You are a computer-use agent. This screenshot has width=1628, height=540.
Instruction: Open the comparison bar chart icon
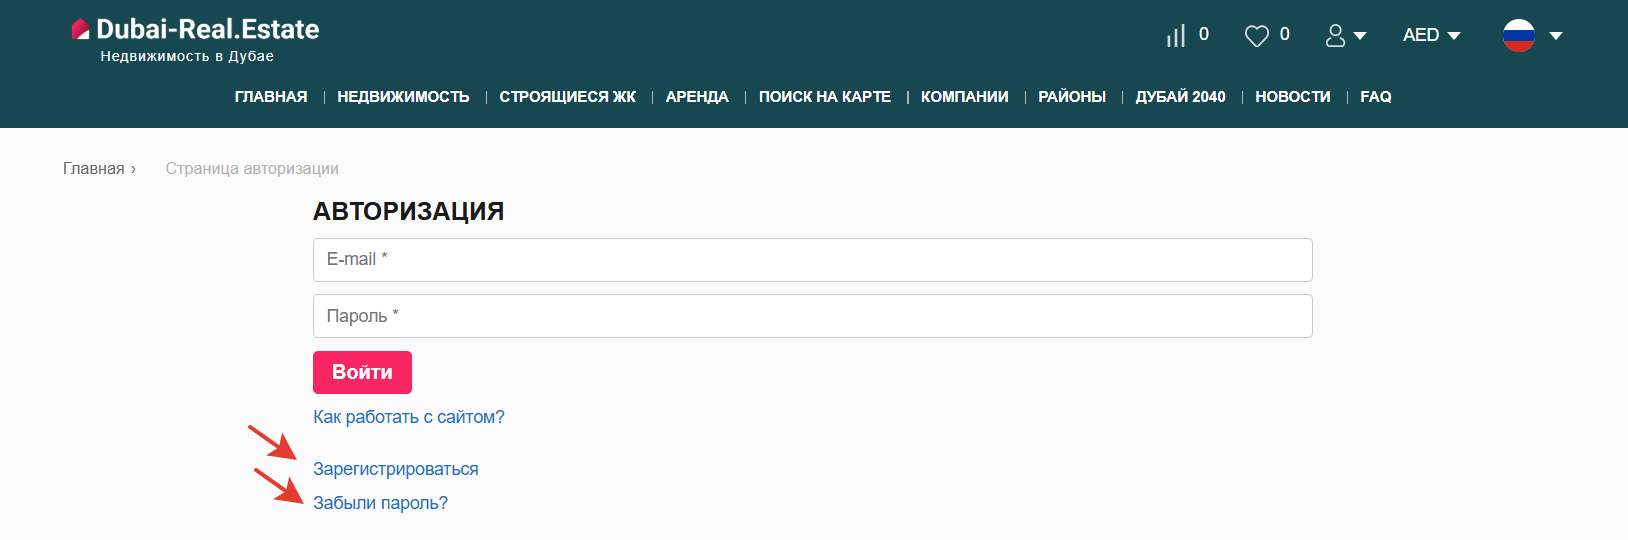click(1176, 36)
